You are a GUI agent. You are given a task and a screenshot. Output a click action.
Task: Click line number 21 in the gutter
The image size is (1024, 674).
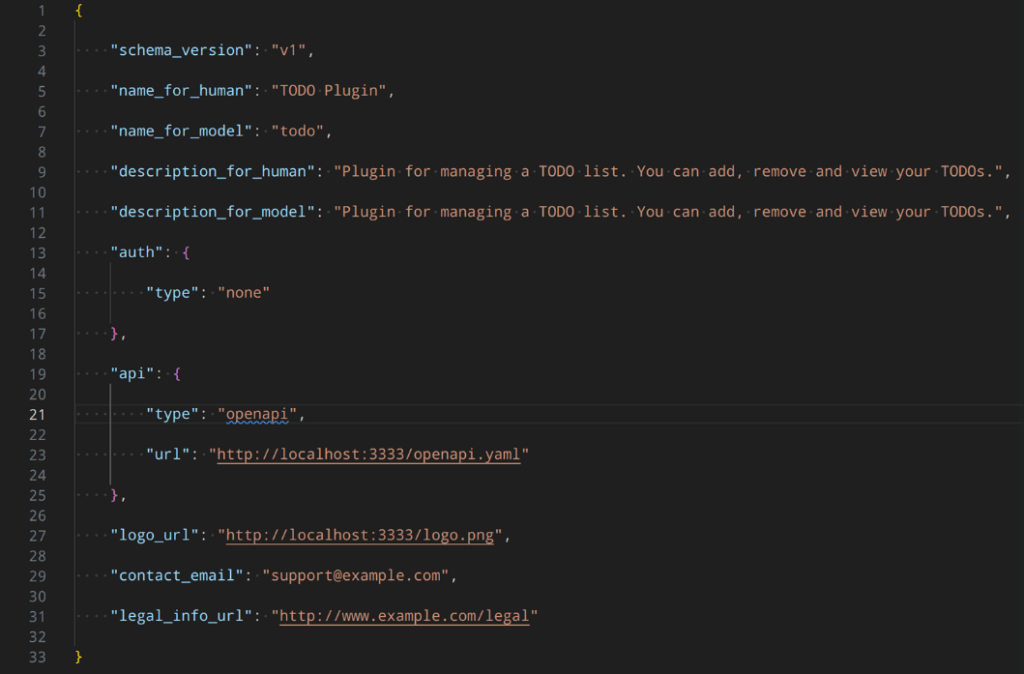tap(40, 414)
